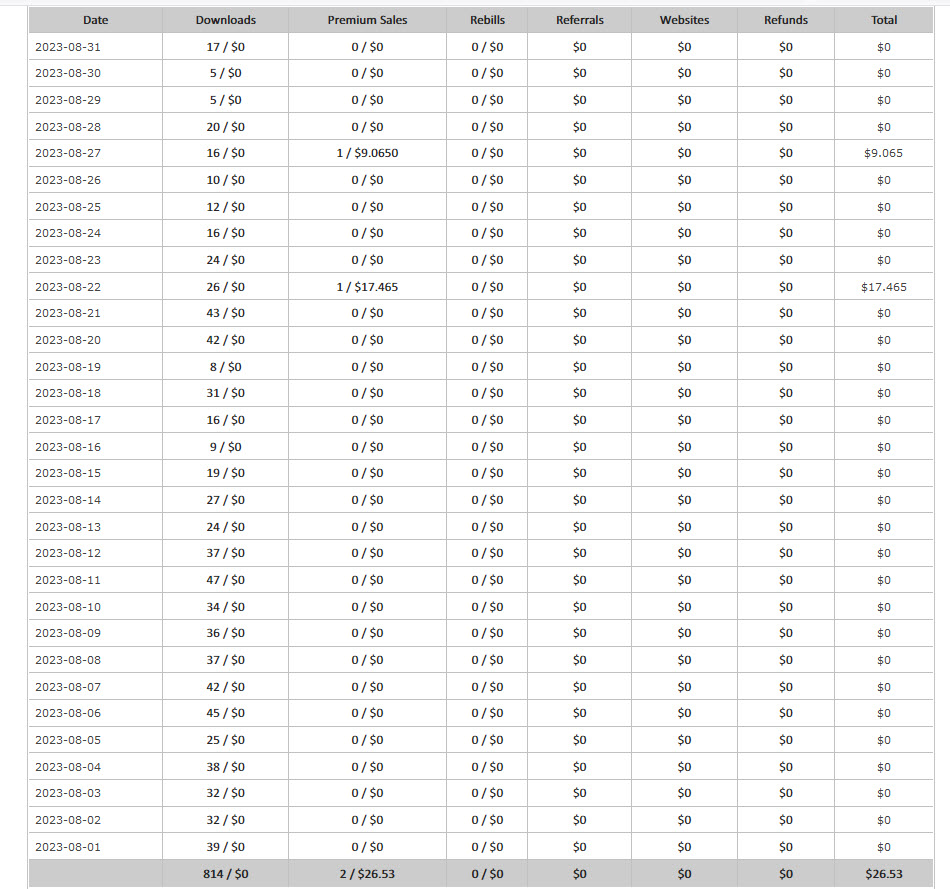
Task: Click premium sale value 1 / $9.0650
Action: click(367, 153)
